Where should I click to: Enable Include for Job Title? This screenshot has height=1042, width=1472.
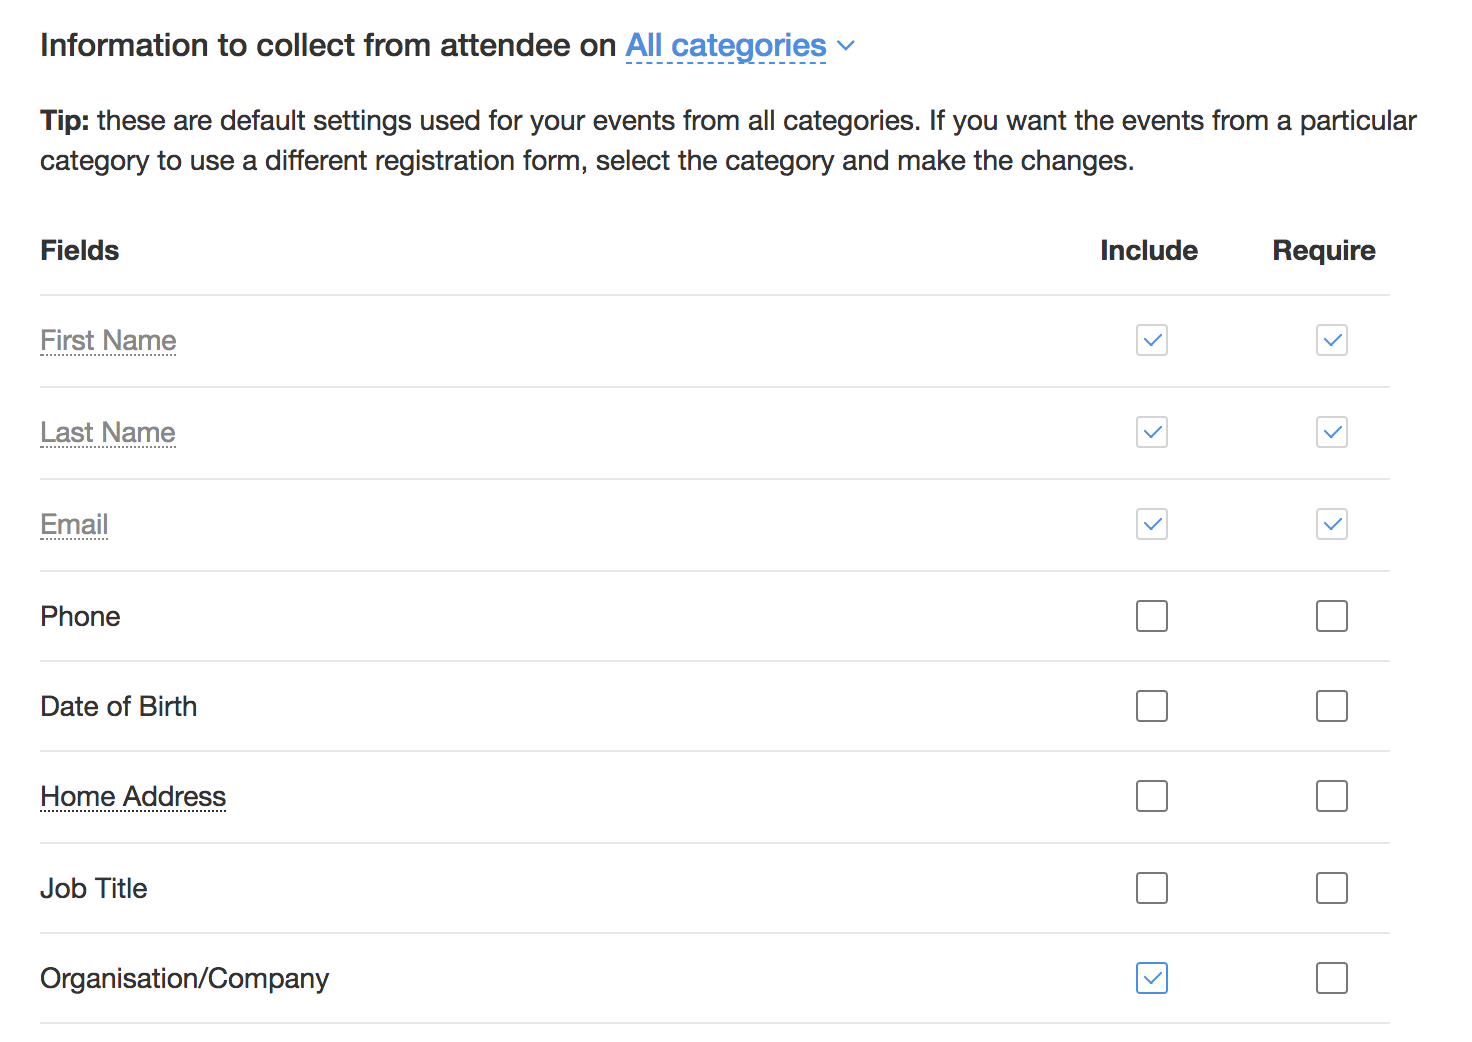[1152, 888]
